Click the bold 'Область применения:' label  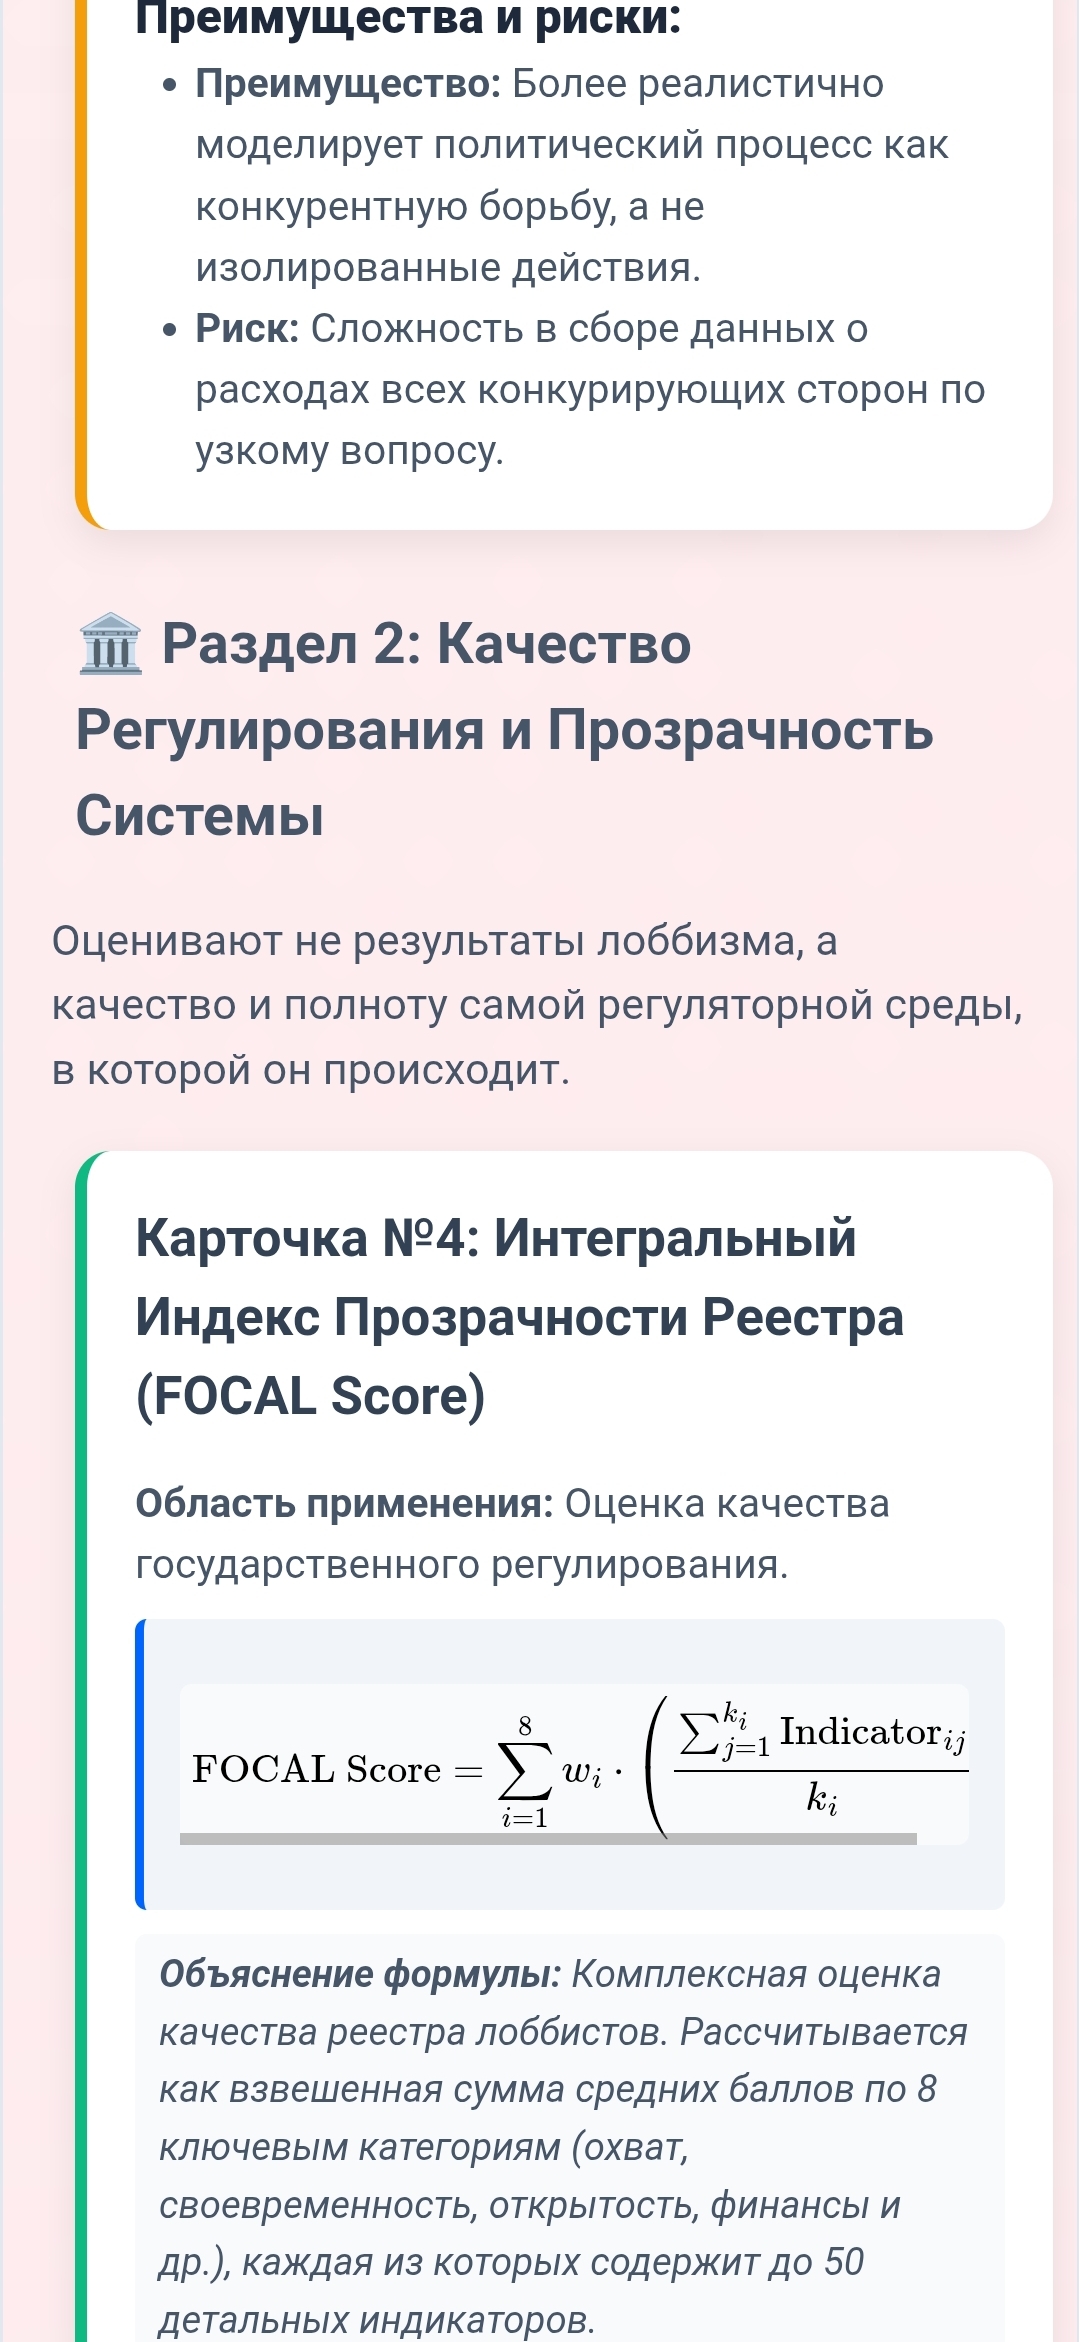coord(344,1503)
